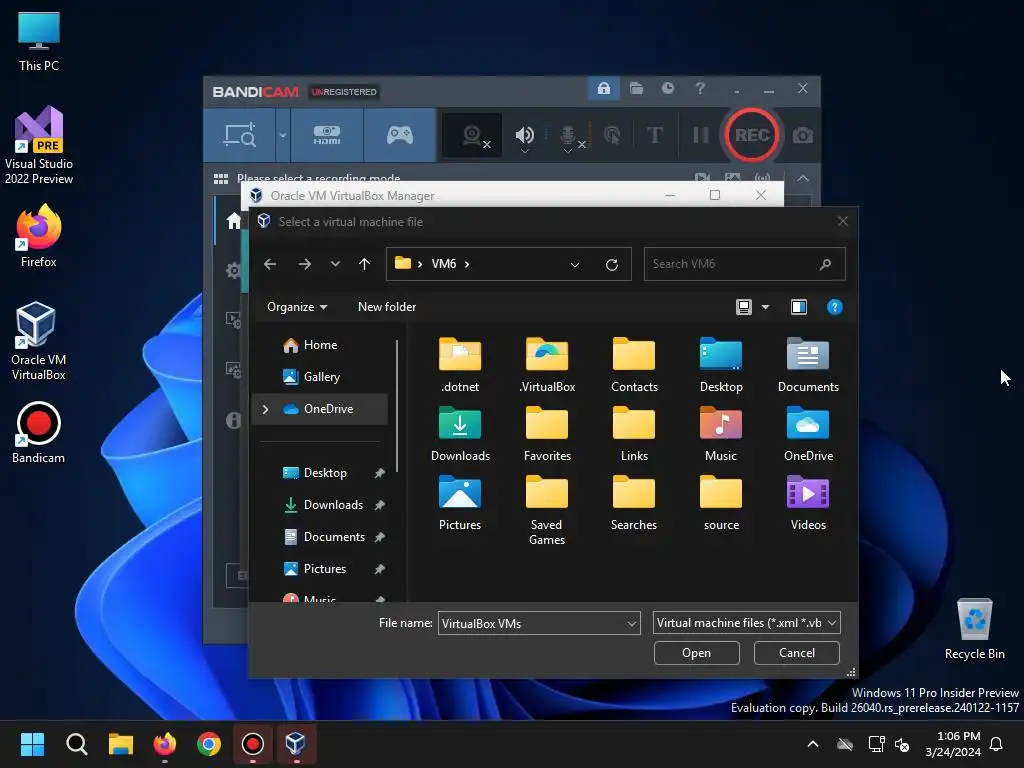
Task: Open Bandicam help question mark
Action: 699,88
